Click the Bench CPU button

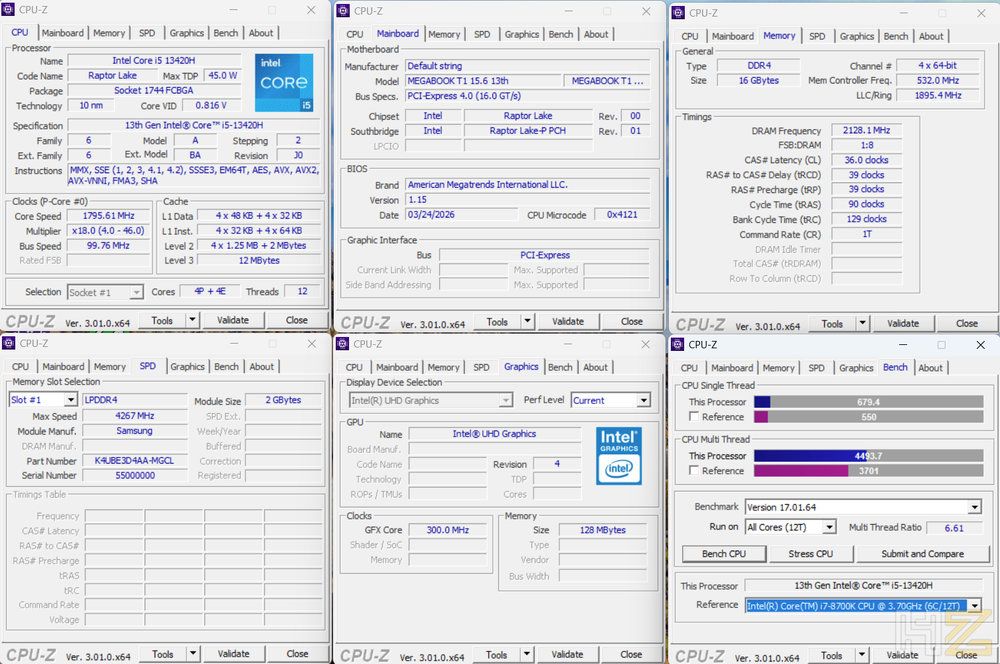[x=724, y=554]
